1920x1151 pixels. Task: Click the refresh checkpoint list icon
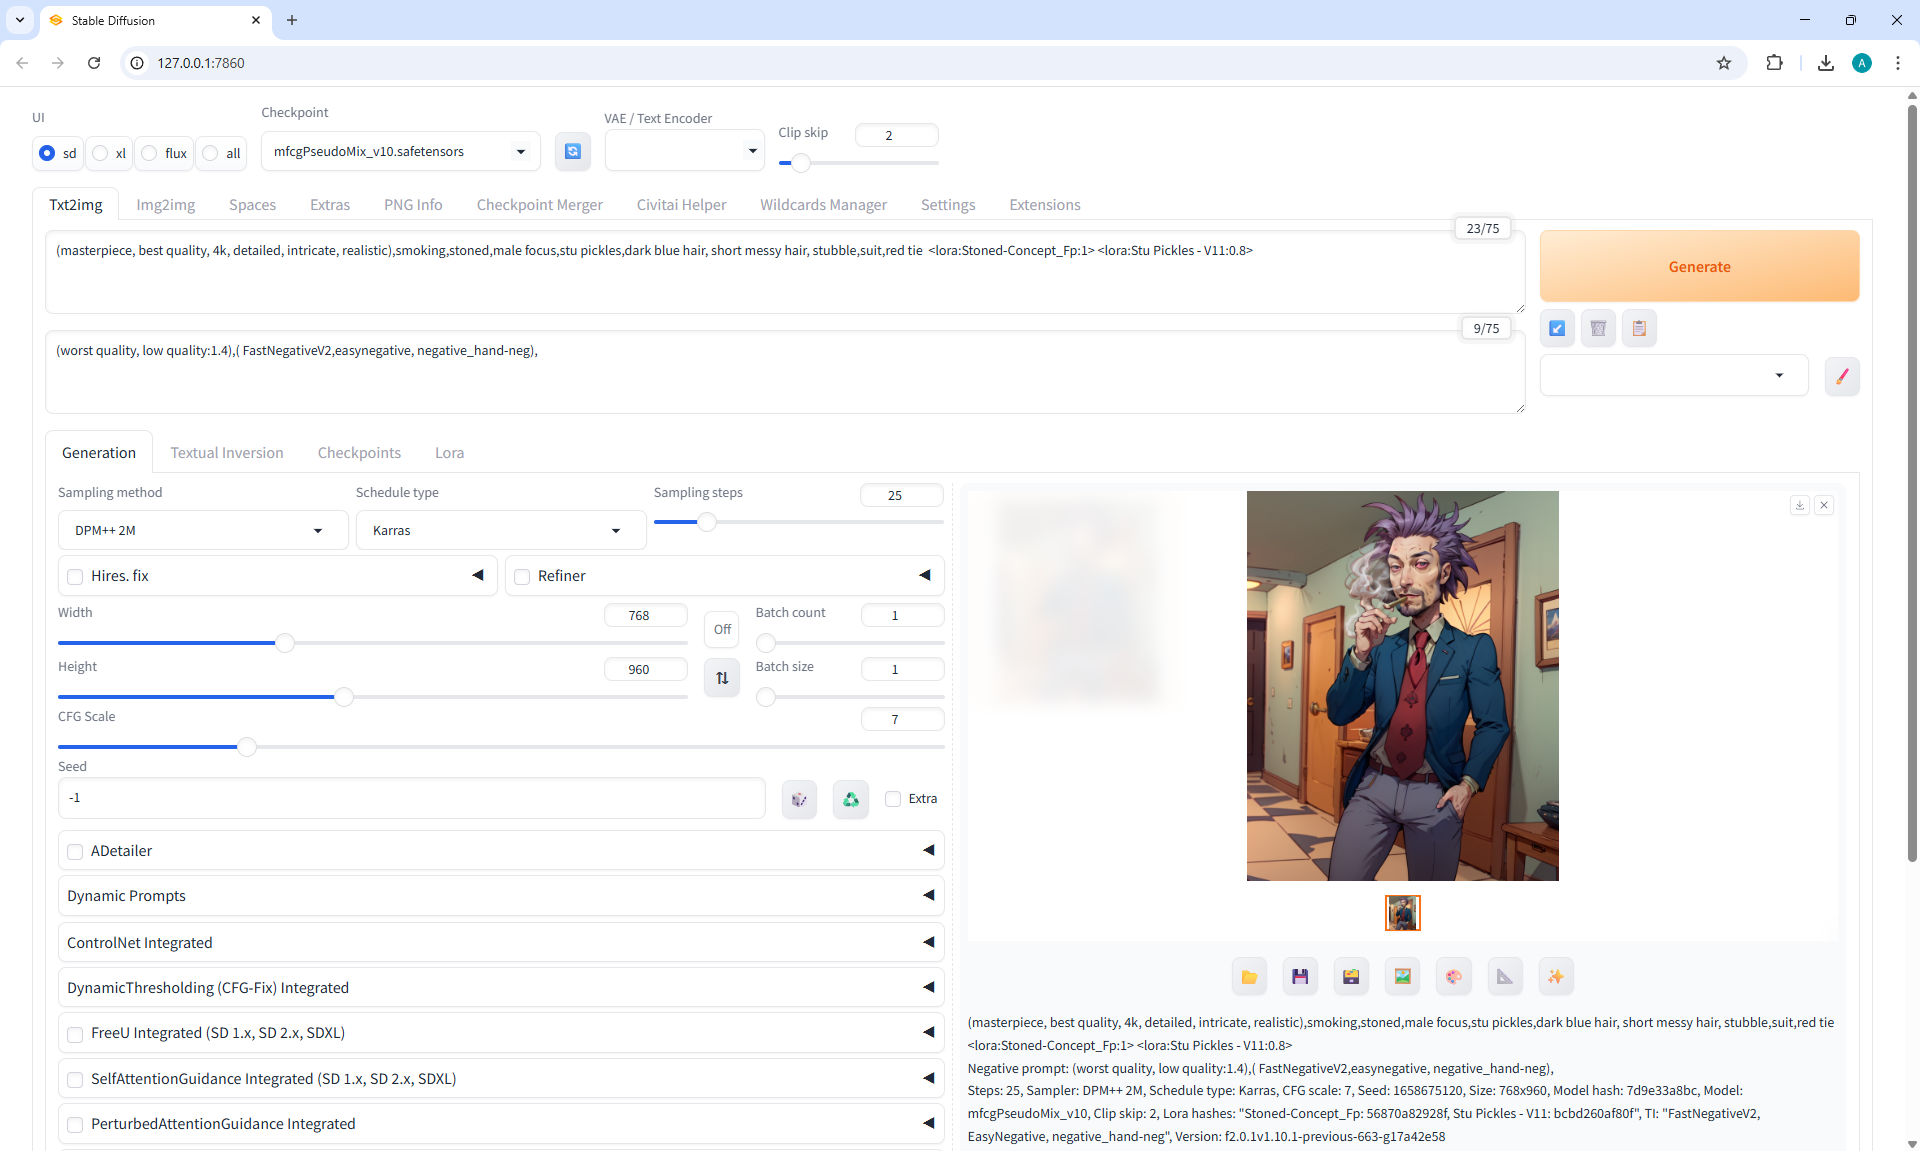tap(572, 151)
